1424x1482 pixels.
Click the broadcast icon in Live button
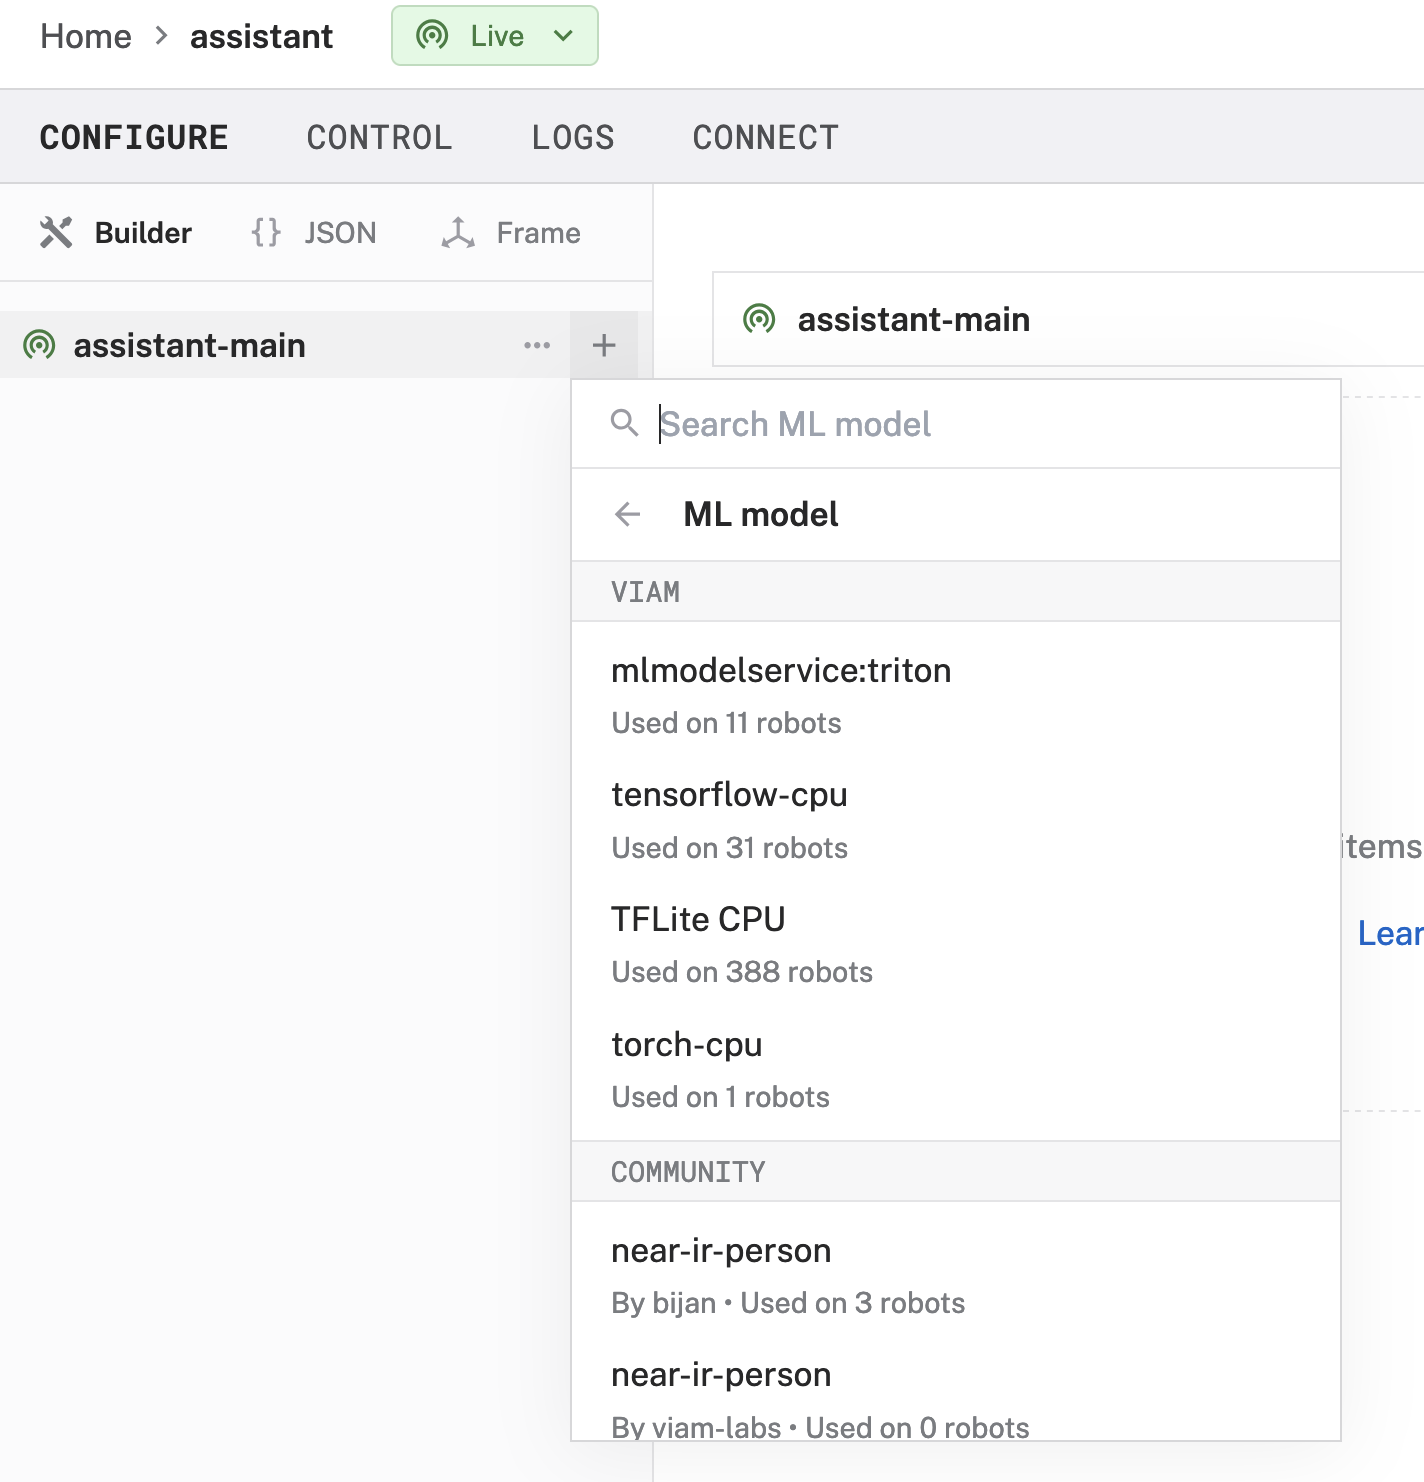432,36
